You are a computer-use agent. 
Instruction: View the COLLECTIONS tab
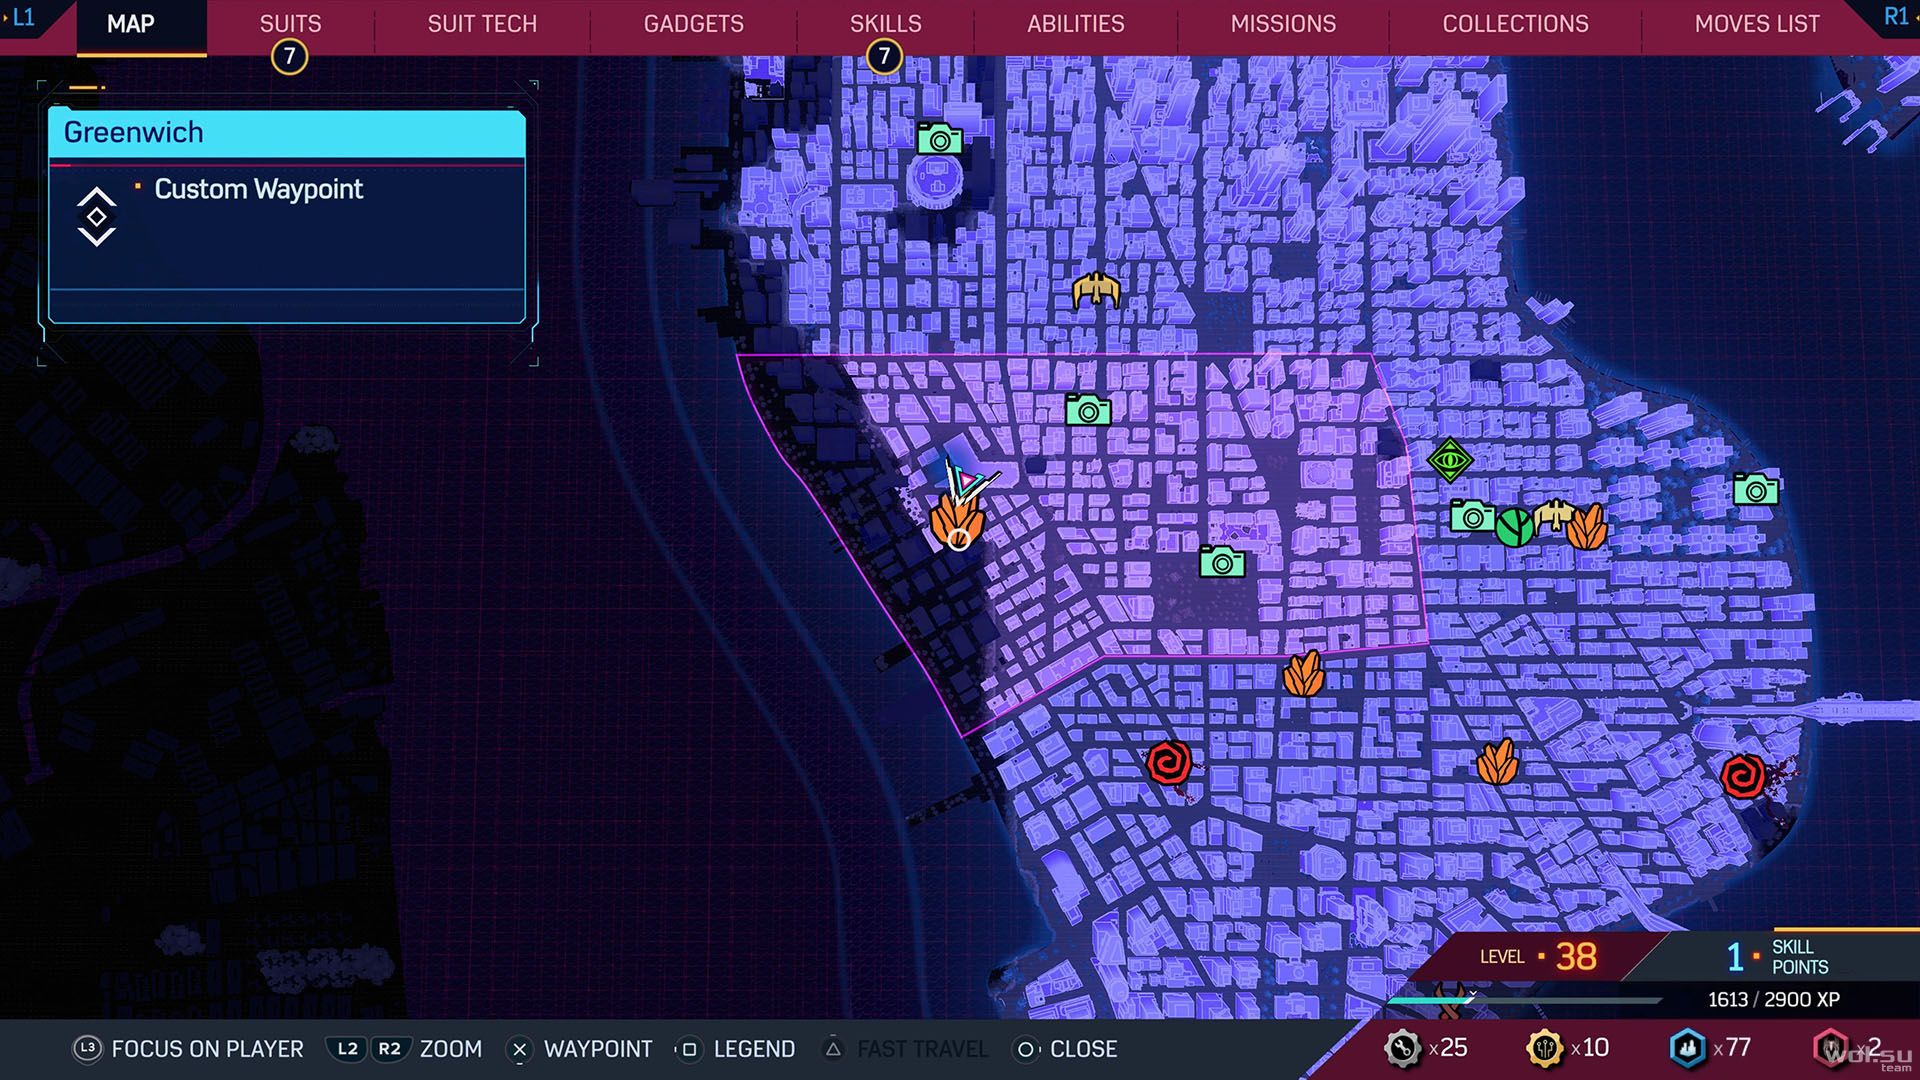[x=1515, y=23]
